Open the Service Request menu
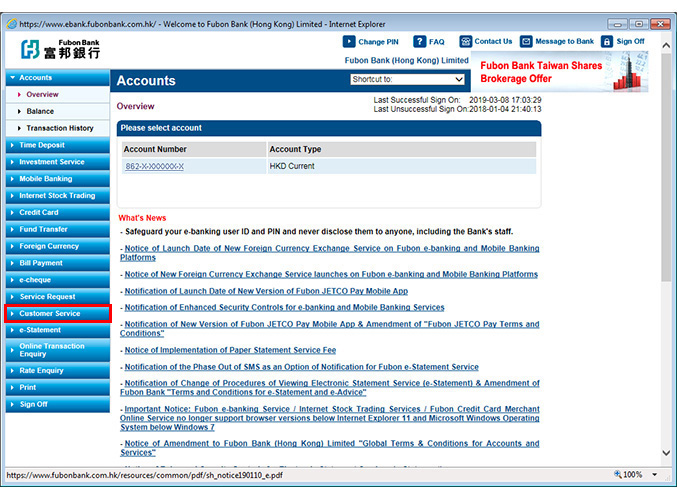The height and width of the screenshot is (500, 677). [x=57, y=297]
